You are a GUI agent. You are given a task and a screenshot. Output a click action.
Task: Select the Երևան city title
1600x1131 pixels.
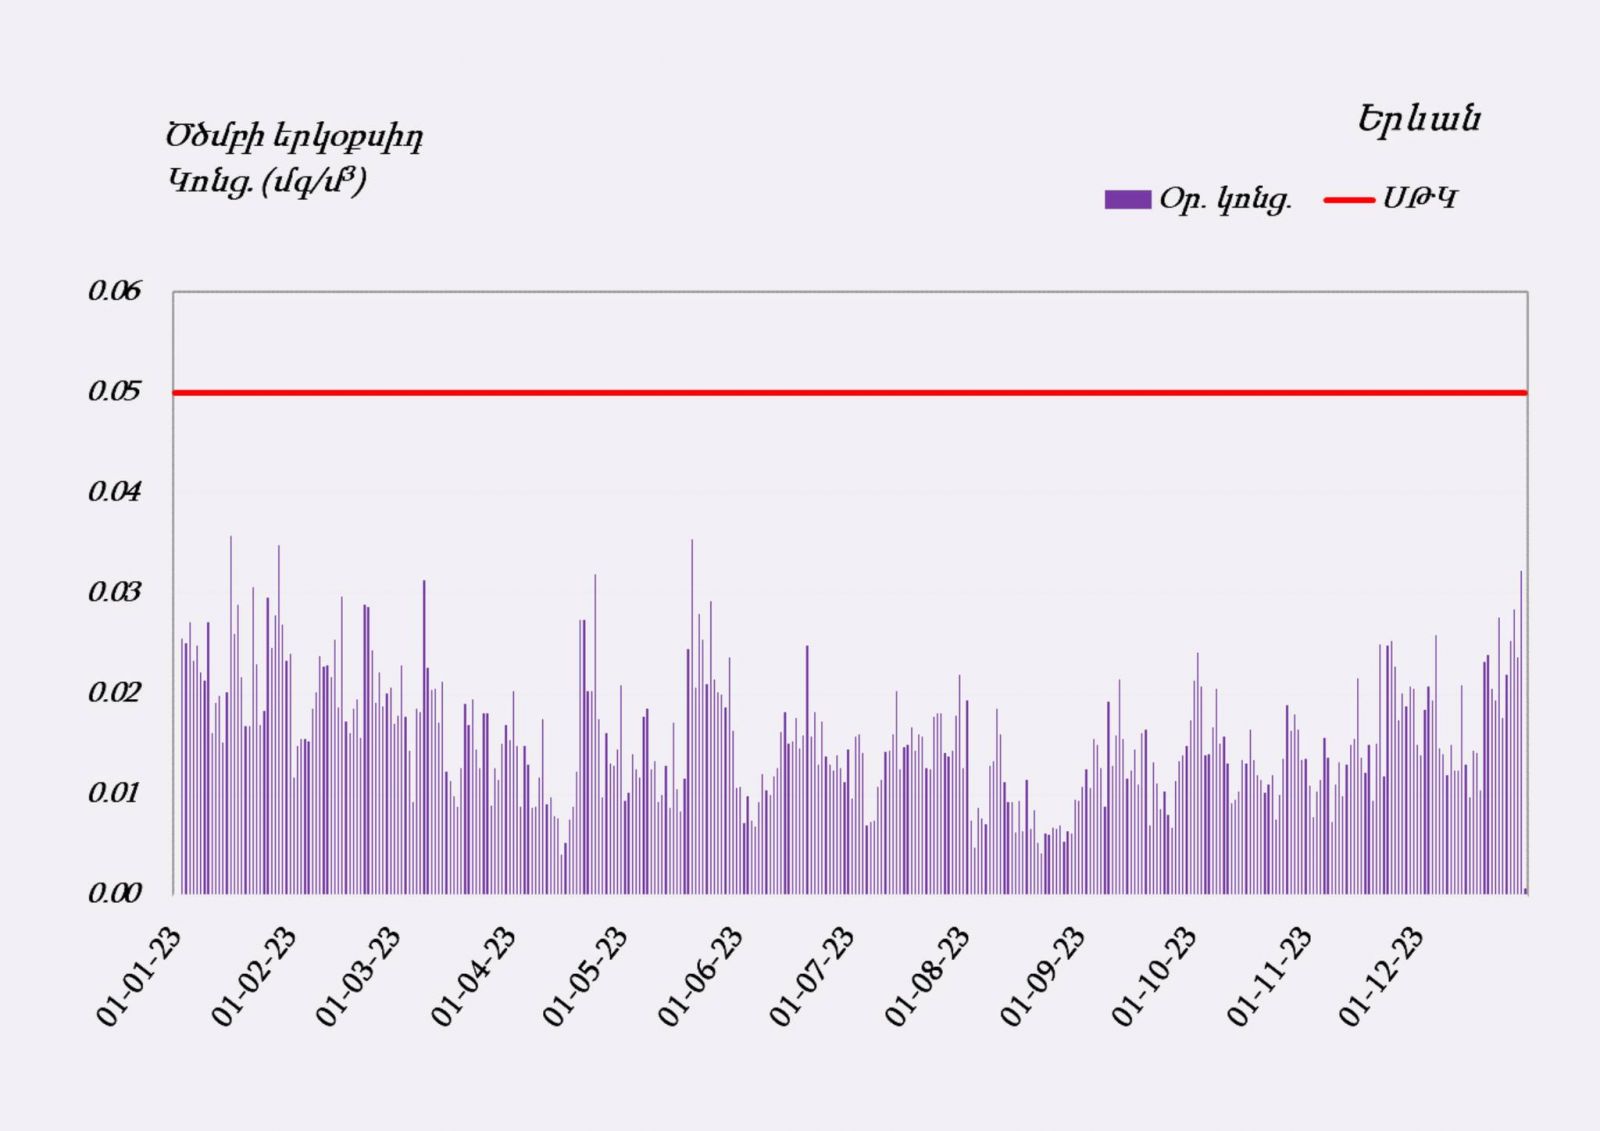click(x=1418, y=120)
